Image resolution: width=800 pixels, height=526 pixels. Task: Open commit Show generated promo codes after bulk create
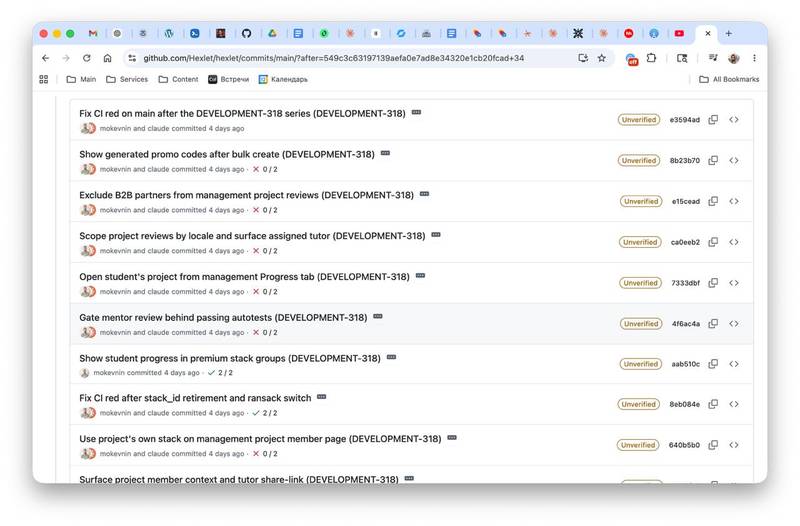(227, 154)
